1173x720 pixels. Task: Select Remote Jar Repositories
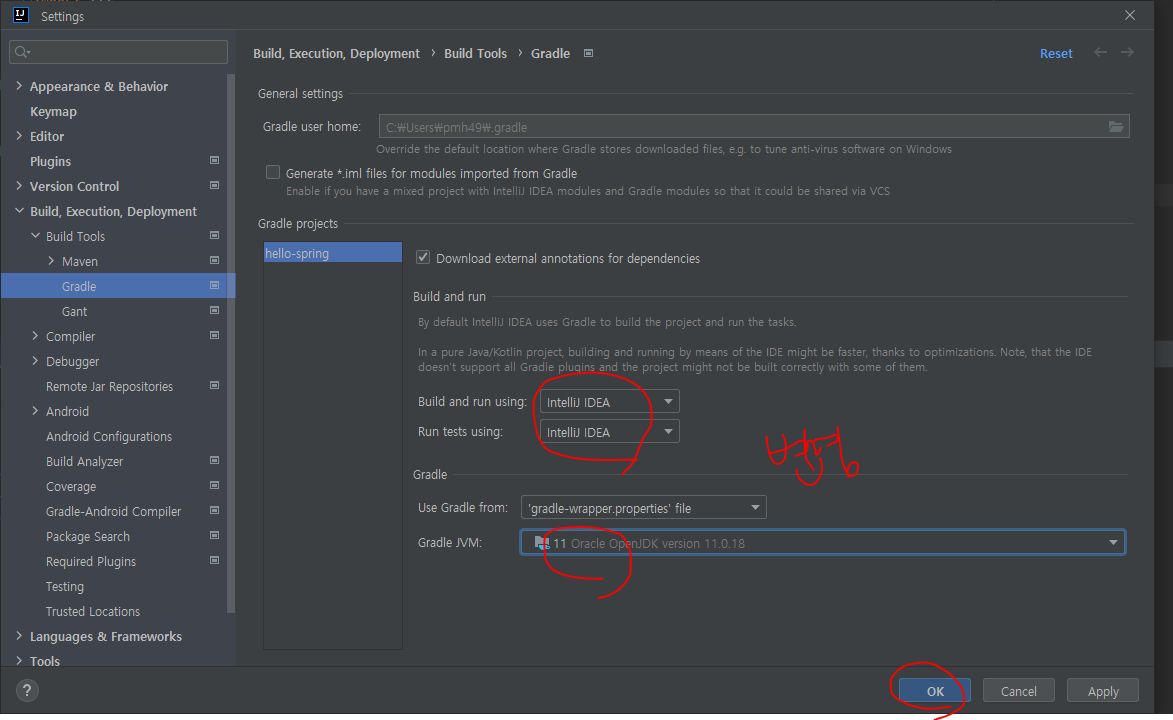coord(109,386)
